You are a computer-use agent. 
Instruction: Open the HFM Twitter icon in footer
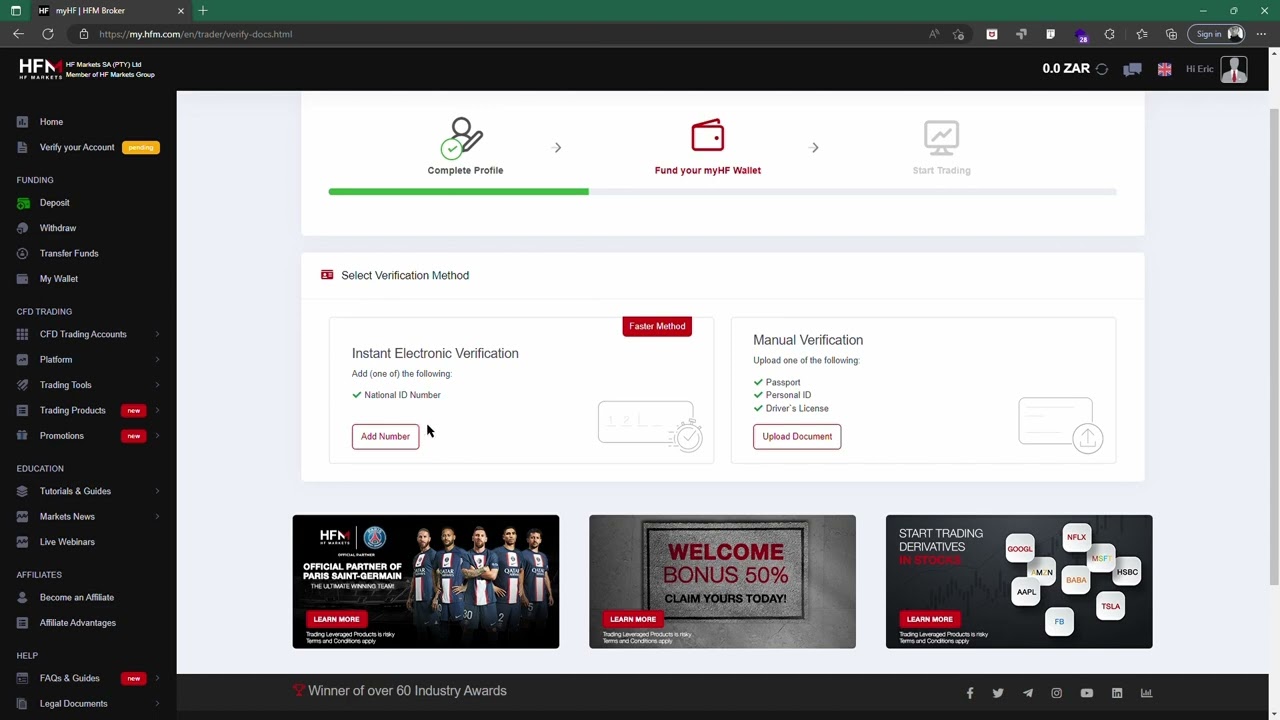(998, 693)
